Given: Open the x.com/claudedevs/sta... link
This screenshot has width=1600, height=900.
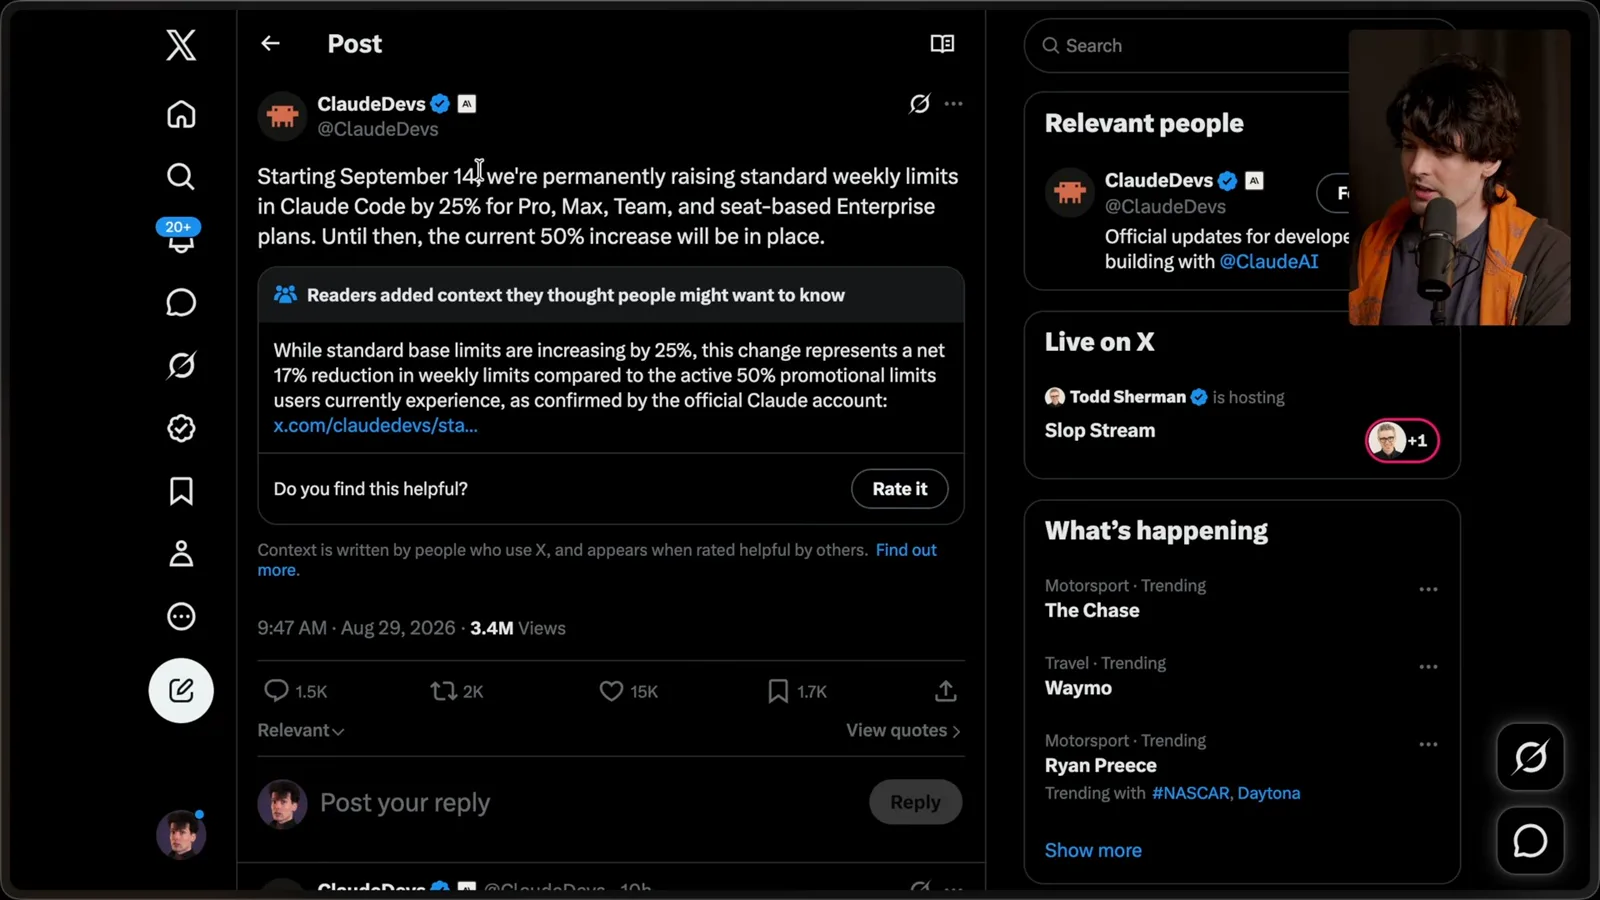Looking at the screenshot, I should tap(375, 425).
